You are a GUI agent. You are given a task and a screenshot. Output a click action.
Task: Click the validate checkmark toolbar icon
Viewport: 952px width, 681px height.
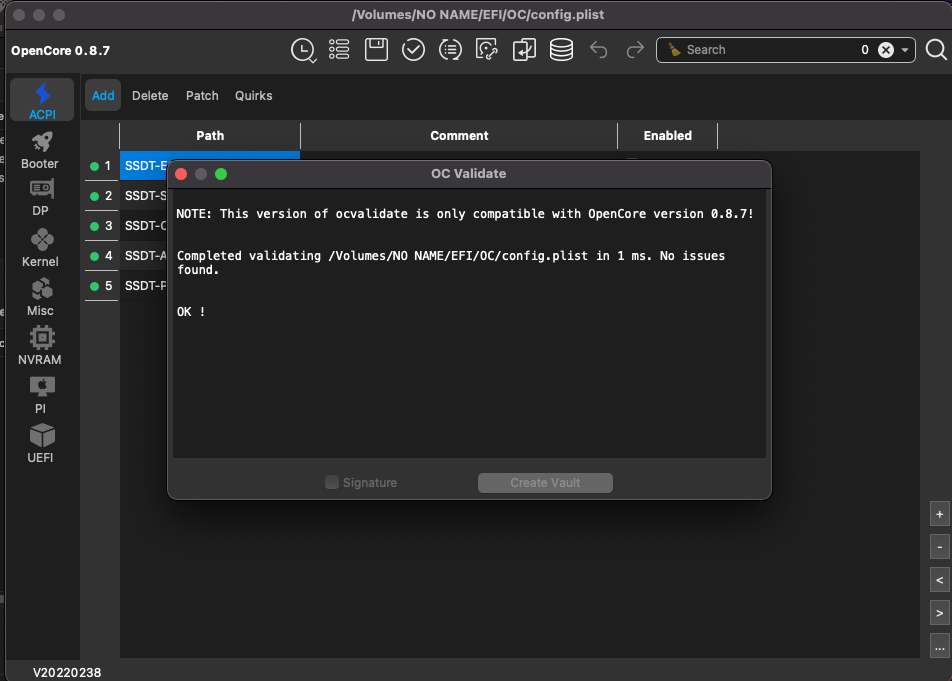pos(413,50)
